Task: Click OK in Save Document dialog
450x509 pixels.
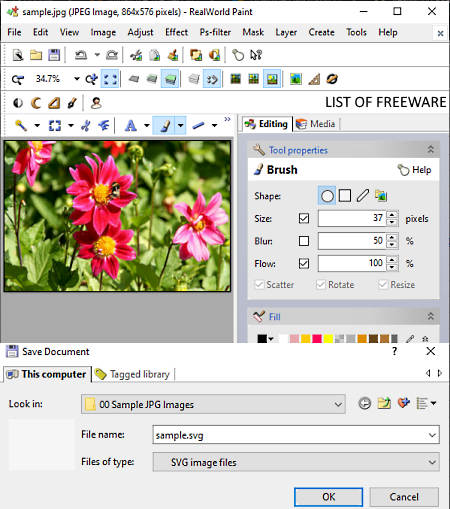Action: [x=328, y=497]
